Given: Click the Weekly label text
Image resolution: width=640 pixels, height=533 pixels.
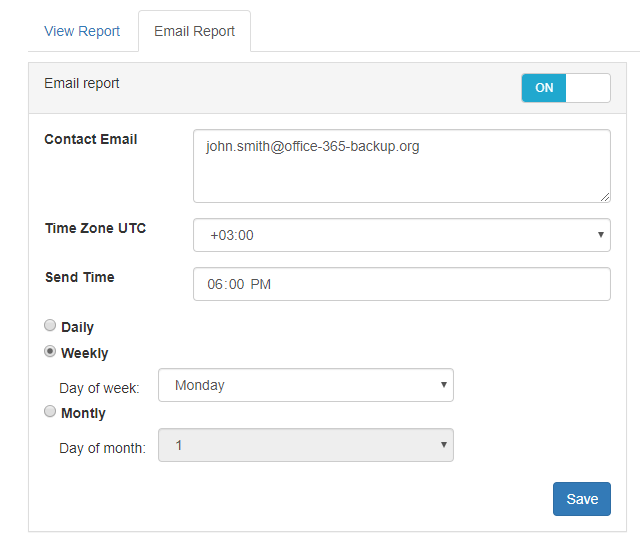Looking at the screenshot, I should point(84,353).
